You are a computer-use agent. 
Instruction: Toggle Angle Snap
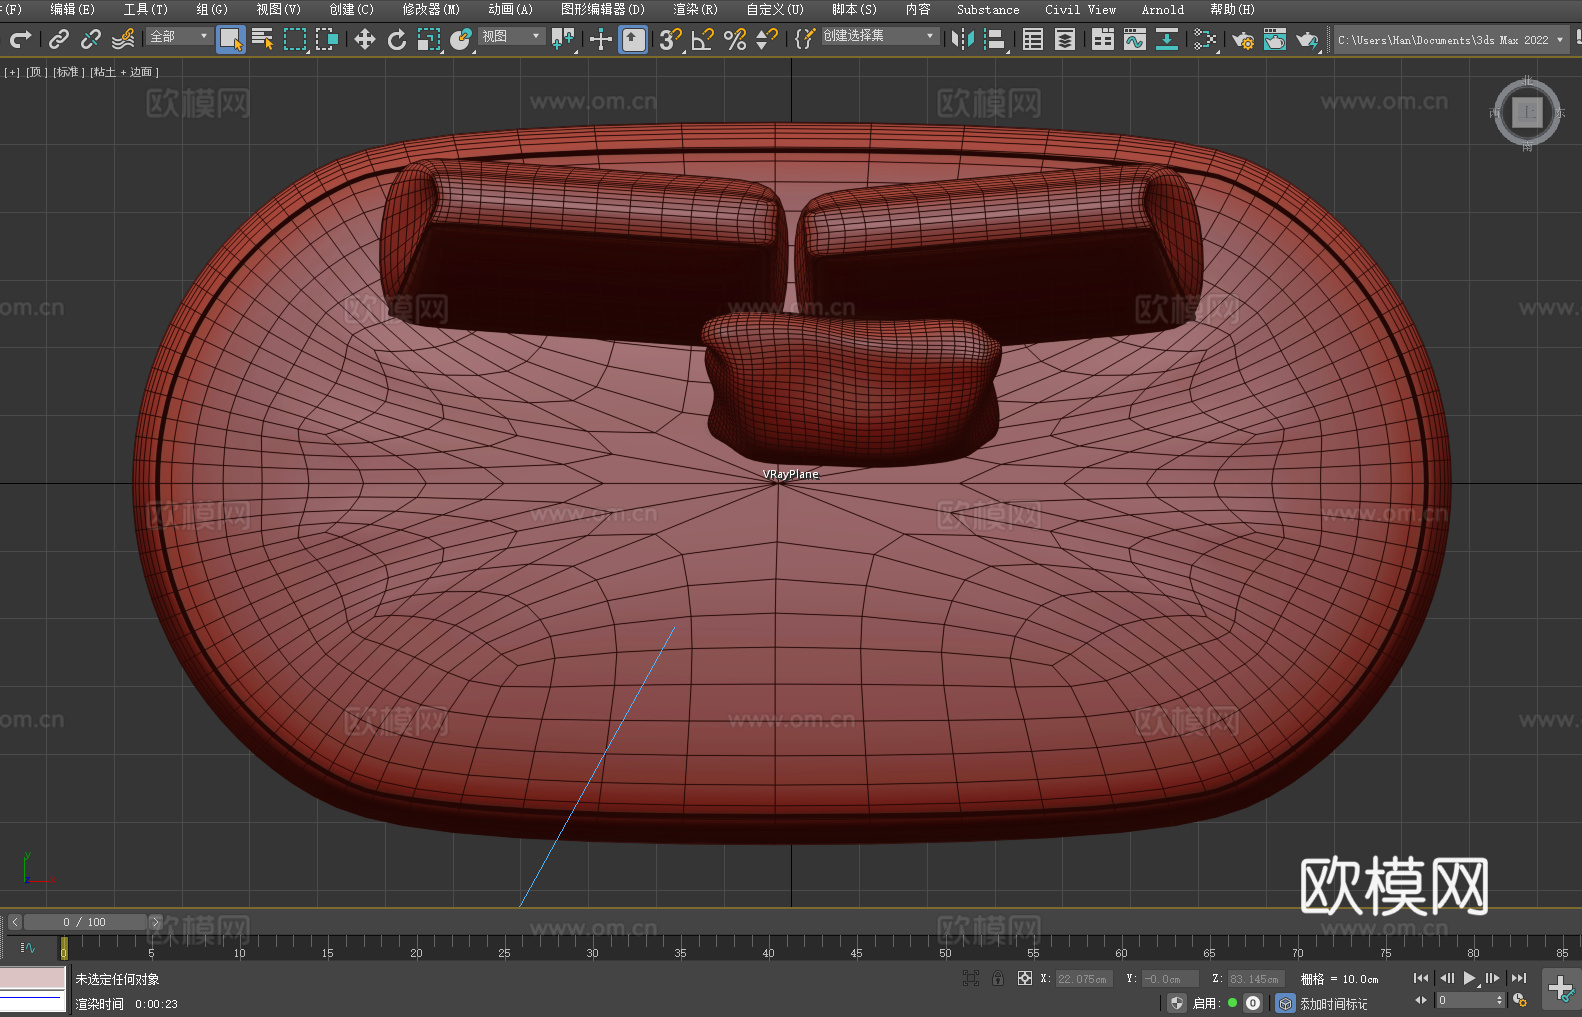(x=703, y=39)
